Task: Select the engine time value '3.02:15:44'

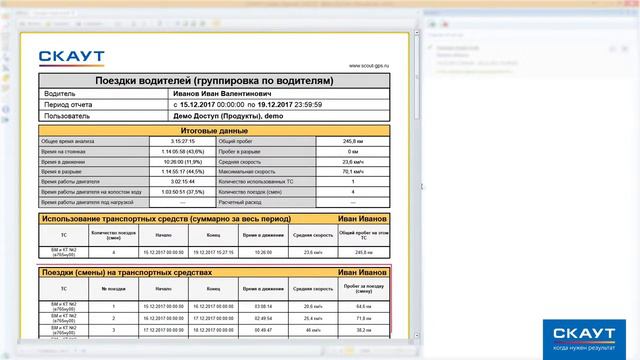Action: 182,182
